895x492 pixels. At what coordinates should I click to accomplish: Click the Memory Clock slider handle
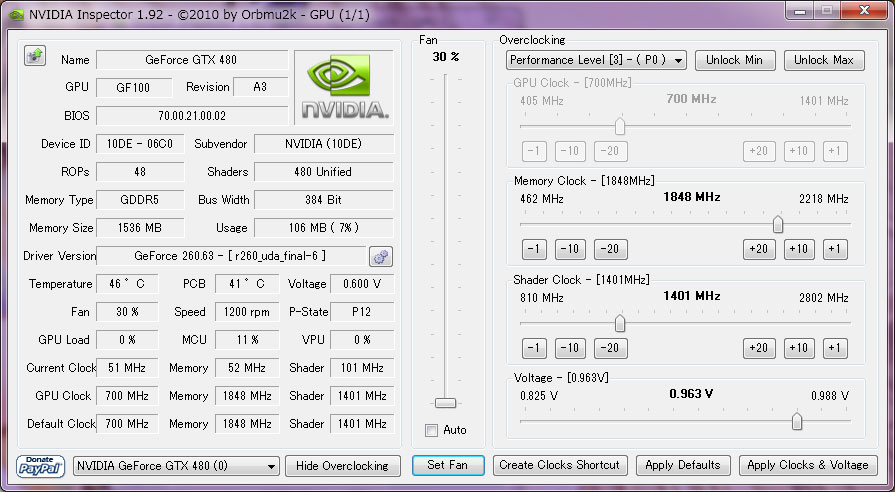(x=777, y=224)
